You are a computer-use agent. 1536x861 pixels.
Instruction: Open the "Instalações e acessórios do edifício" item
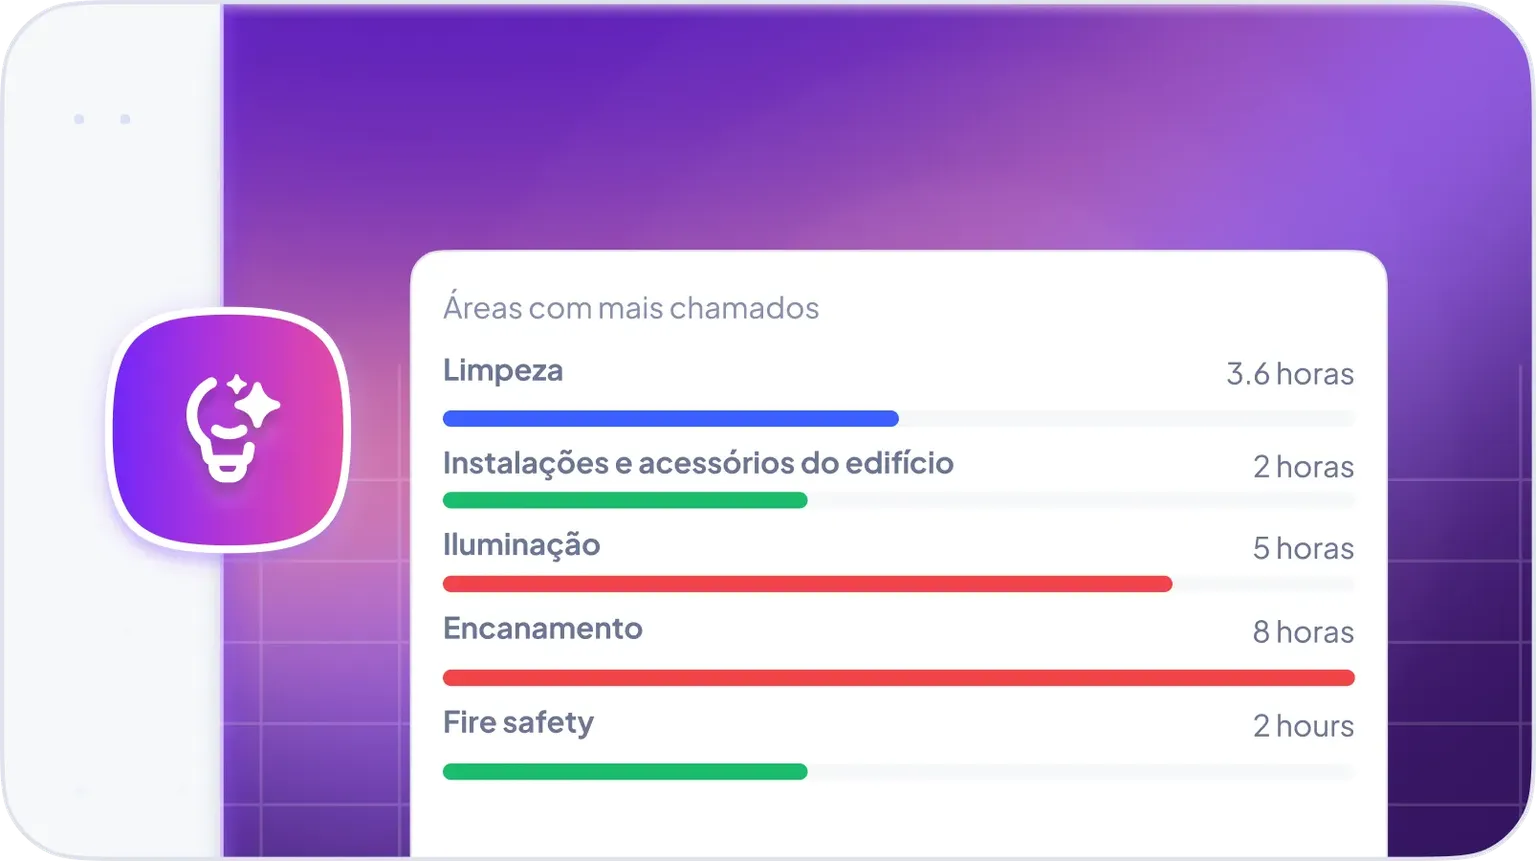(x=698, y=463)
